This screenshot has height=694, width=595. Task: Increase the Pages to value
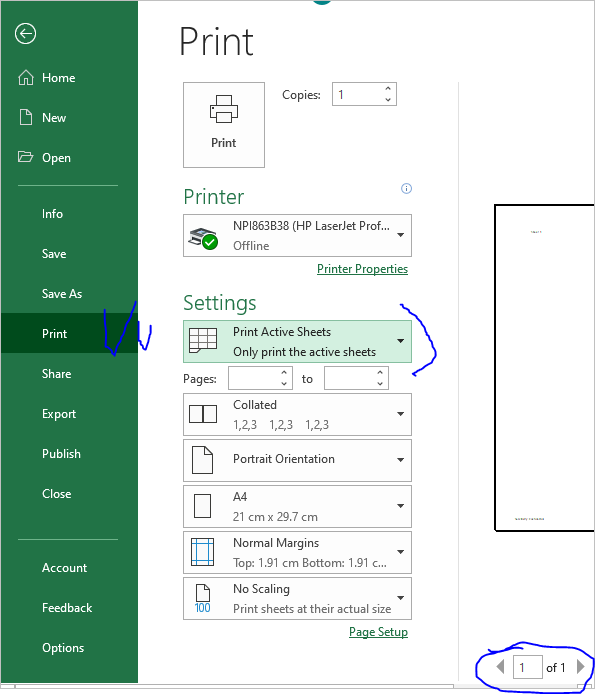point(380,373)
